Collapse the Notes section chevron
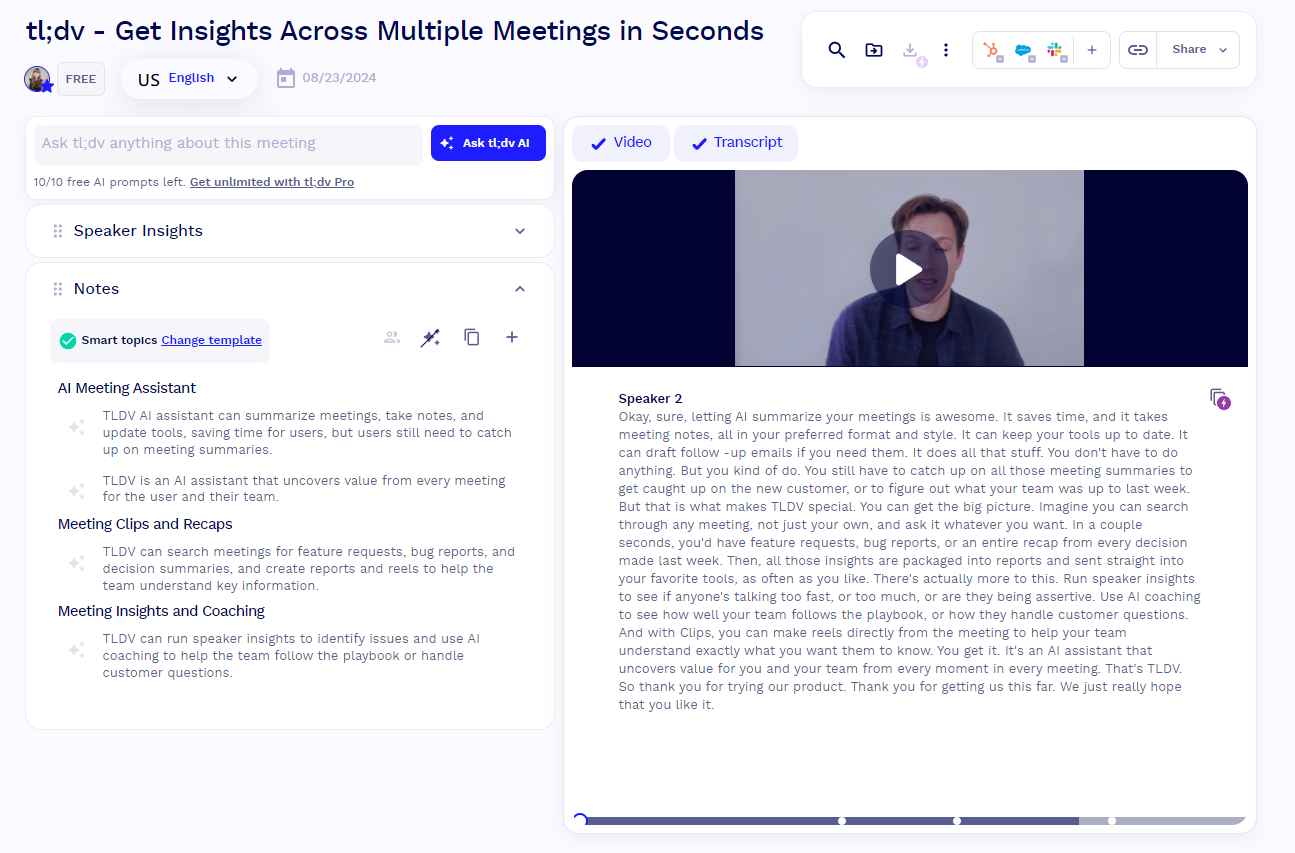Screen dimensions: 1295x853 click(x=520, y=289)
